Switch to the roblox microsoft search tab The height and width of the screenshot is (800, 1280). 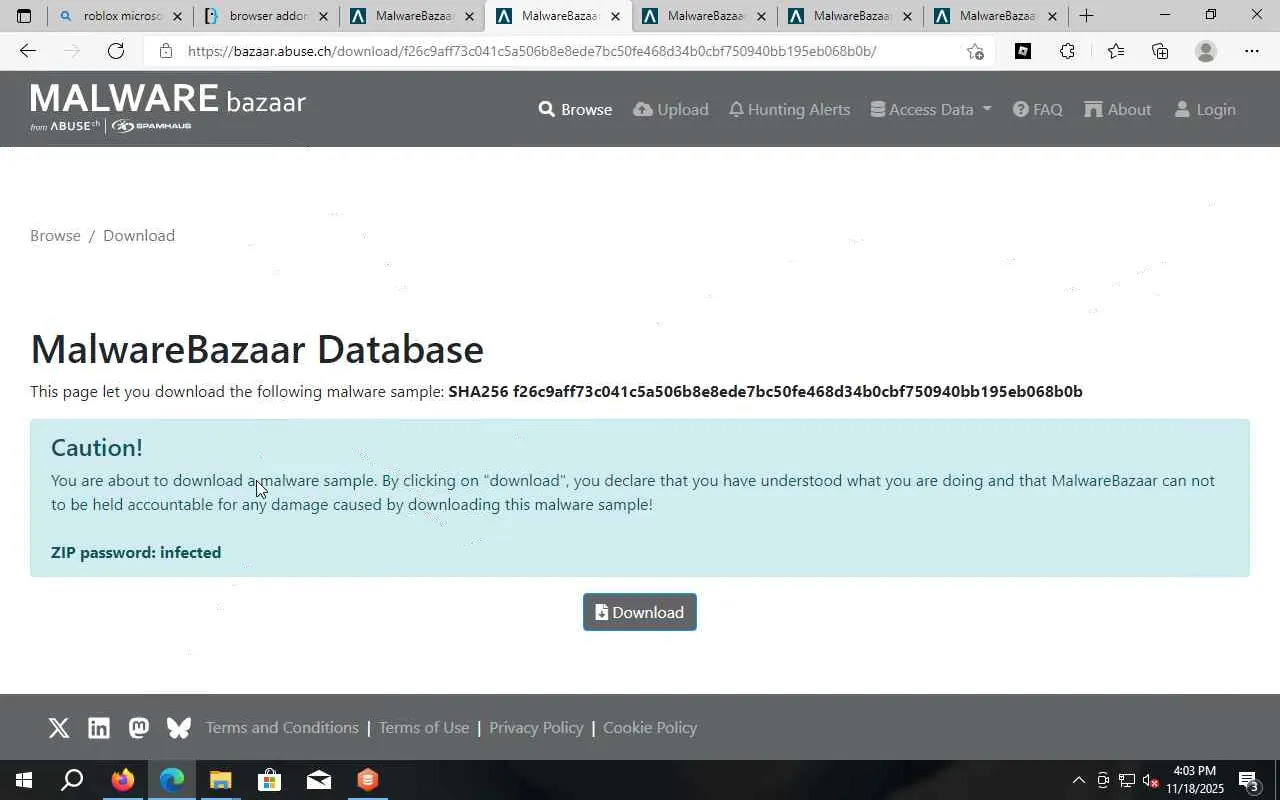point(119,16)
